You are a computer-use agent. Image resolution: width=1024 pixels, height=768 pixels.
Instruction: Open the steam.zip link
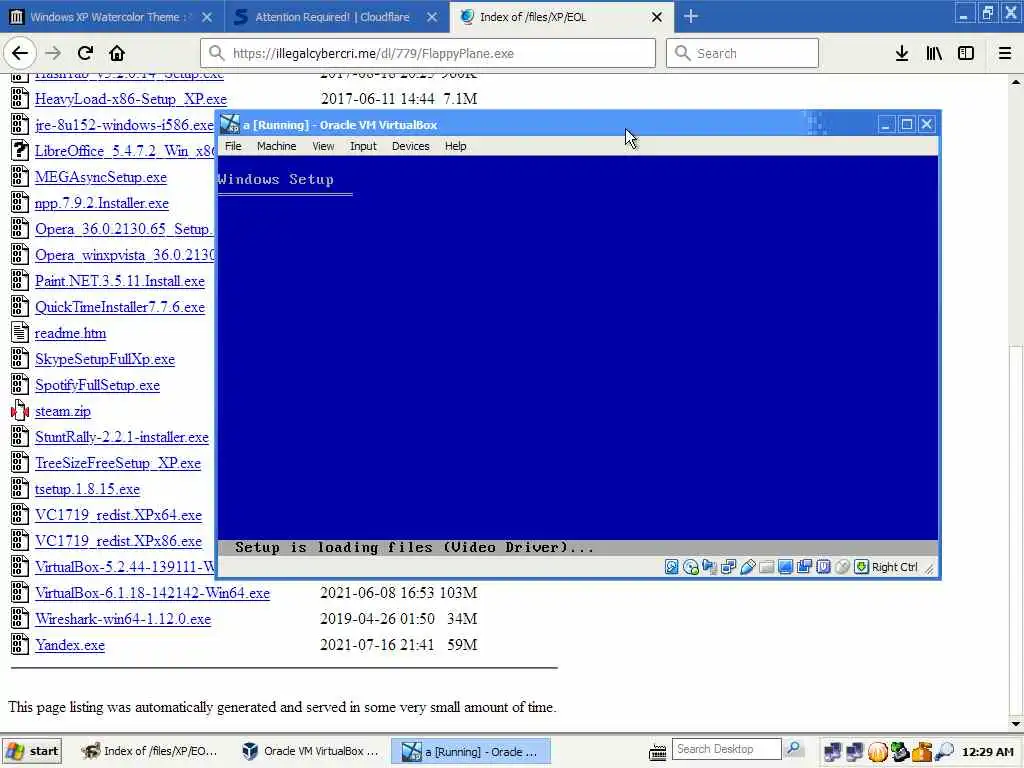[x=63, y=411]
